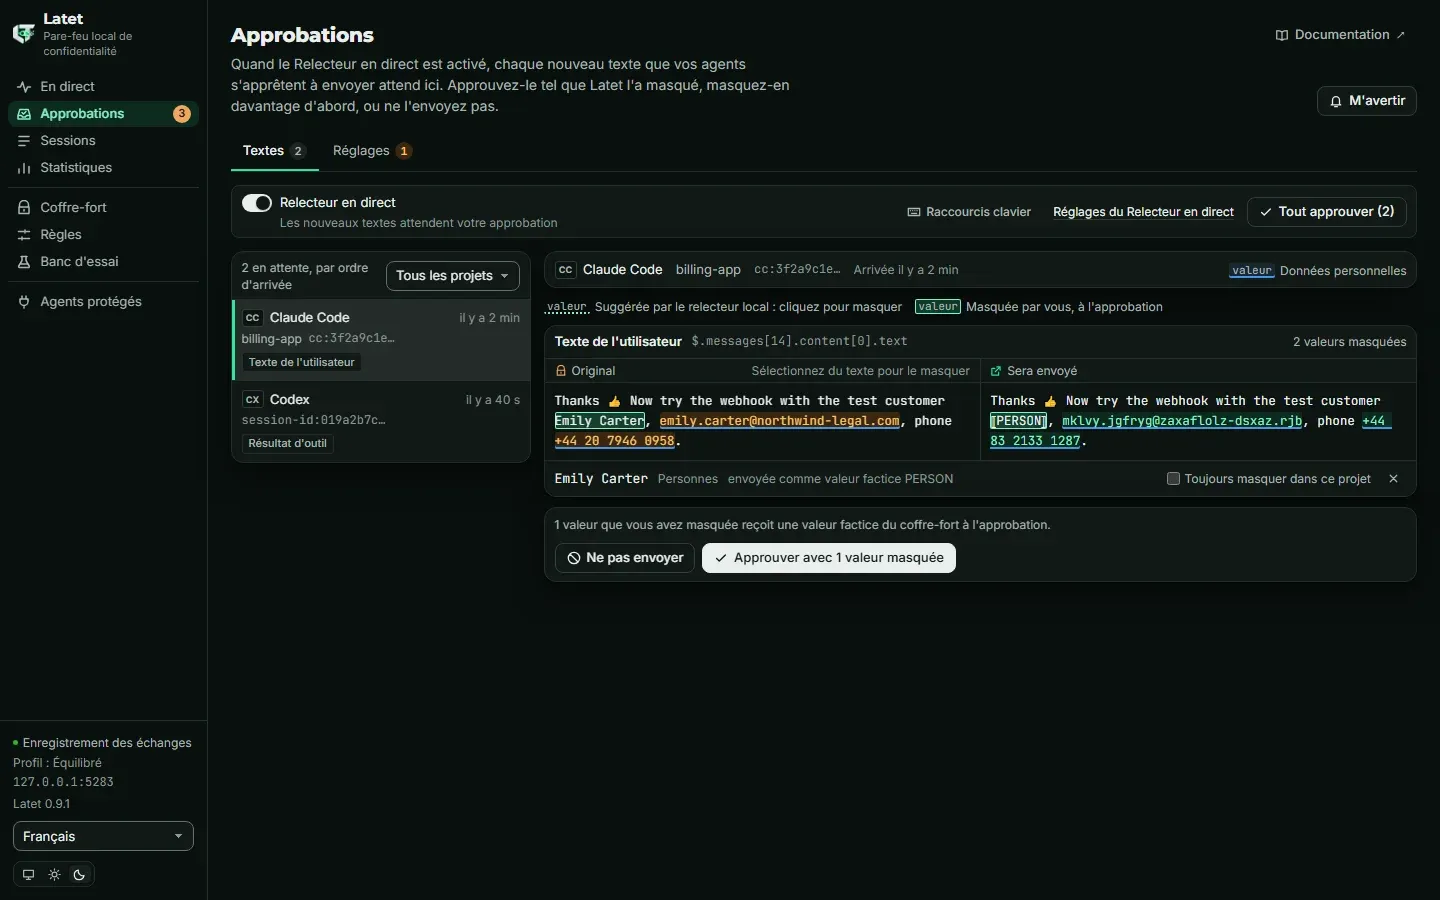Click the Résultat d'outil tag
The height and width of the screenshot is (900, 1440).
pyautogui.click(x=288, y=444)
